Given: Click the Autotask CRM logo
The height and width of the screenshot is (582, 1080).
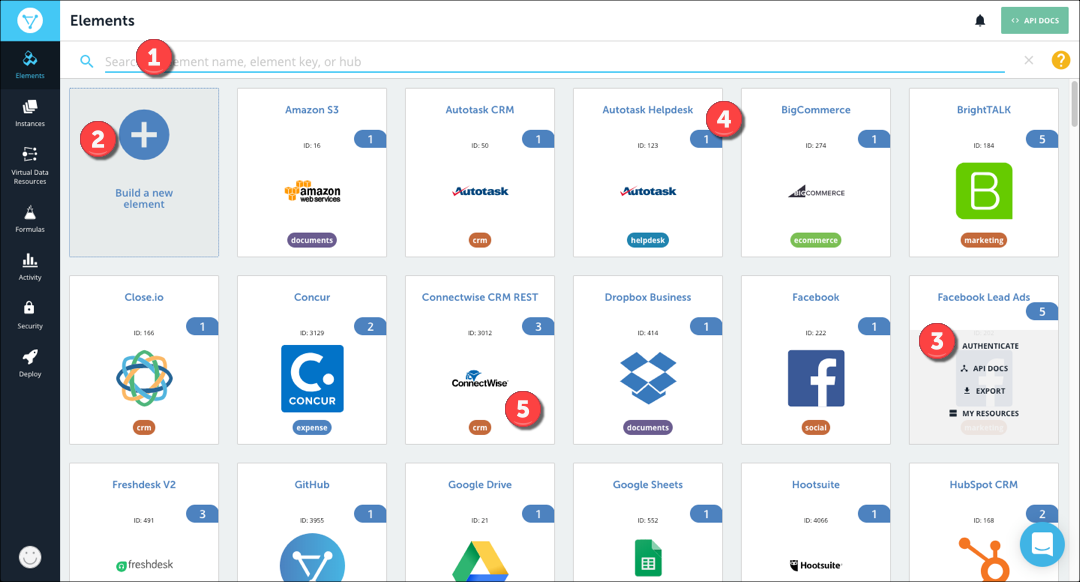Looking at the screenshot, I should point(480,191).
